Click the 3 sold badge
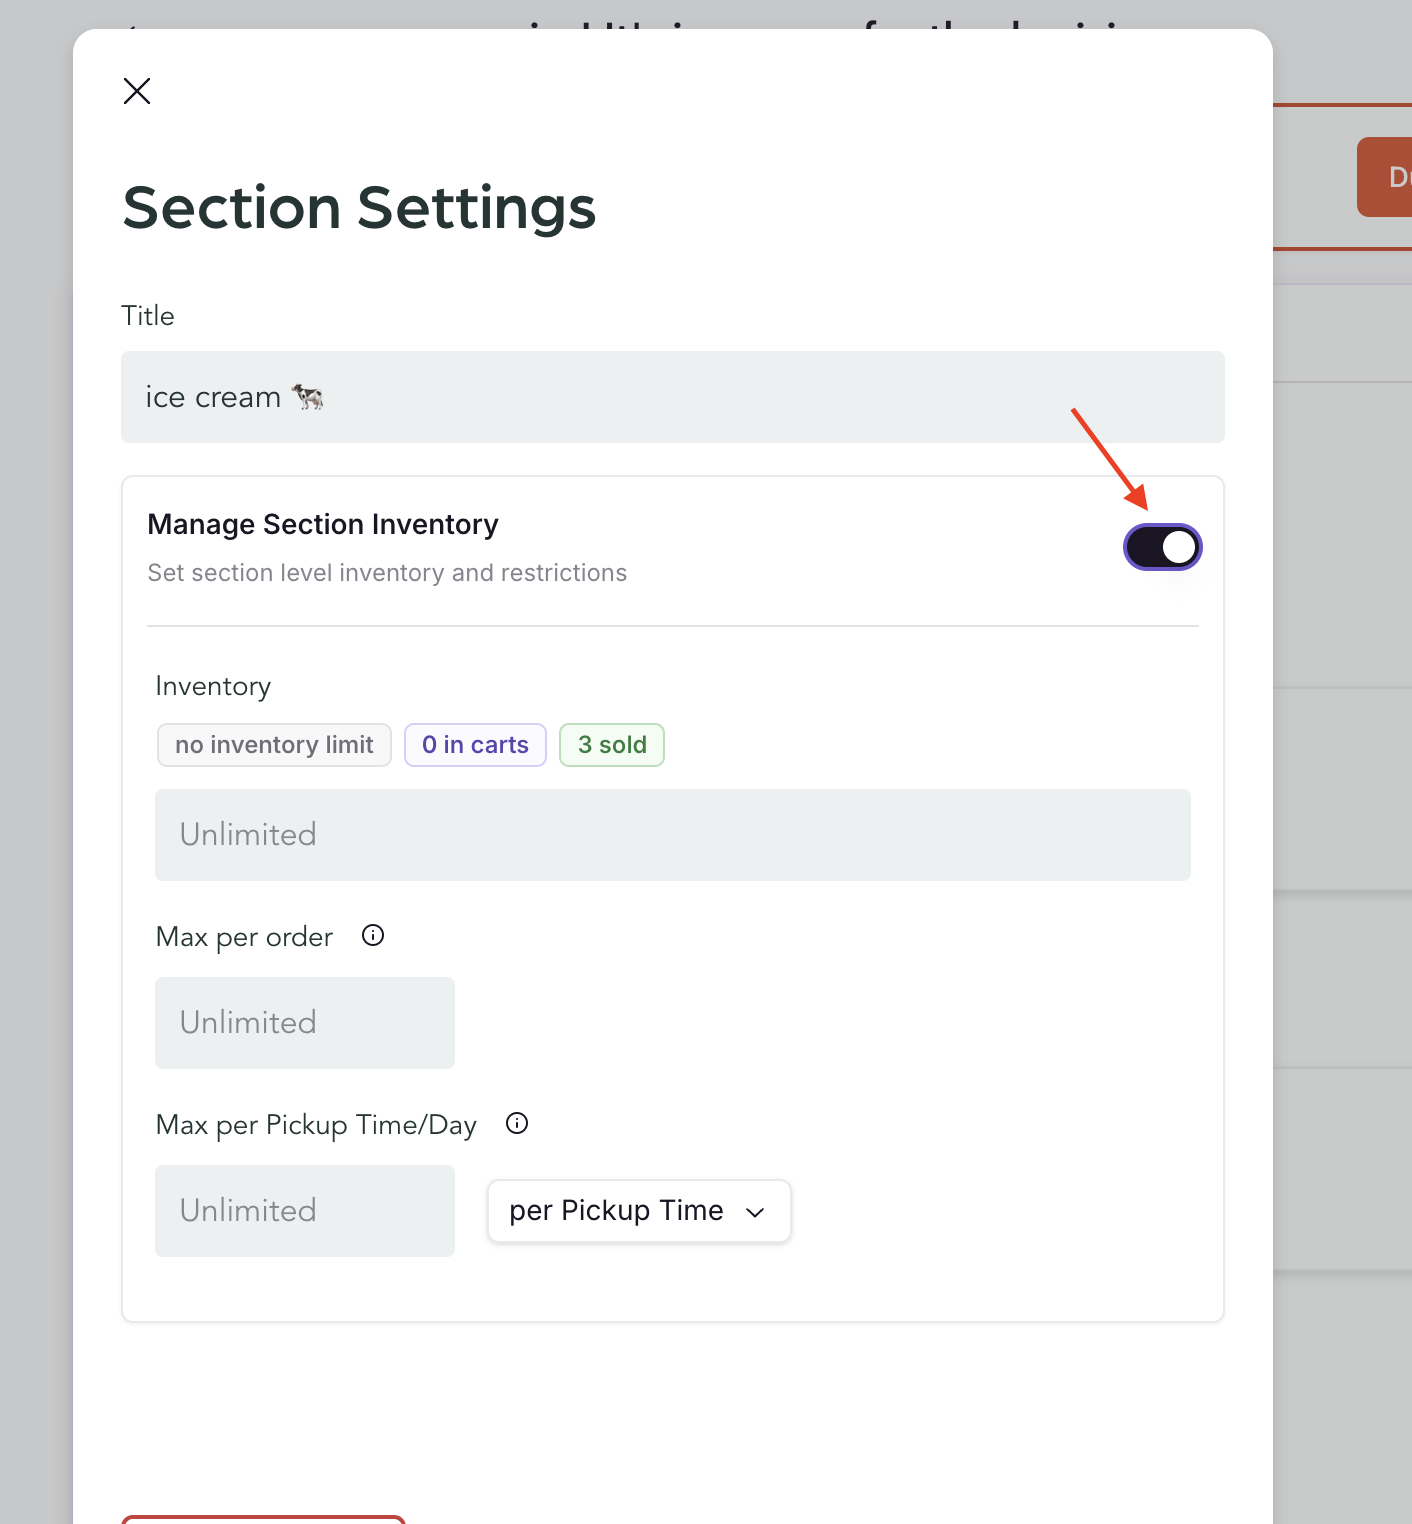Viewport: 1412px width, 1524px height. 612,745
